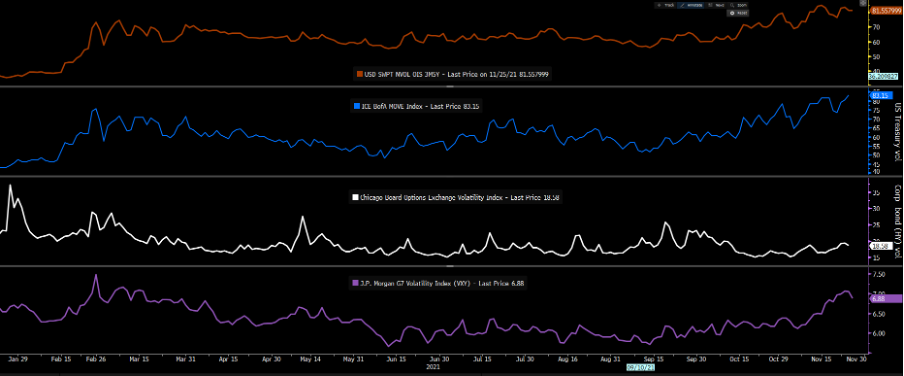Activate the Track crosshair tool
The width and height of the screenshot is (904, 376).
pyautogui.click(x=665, y=5)
